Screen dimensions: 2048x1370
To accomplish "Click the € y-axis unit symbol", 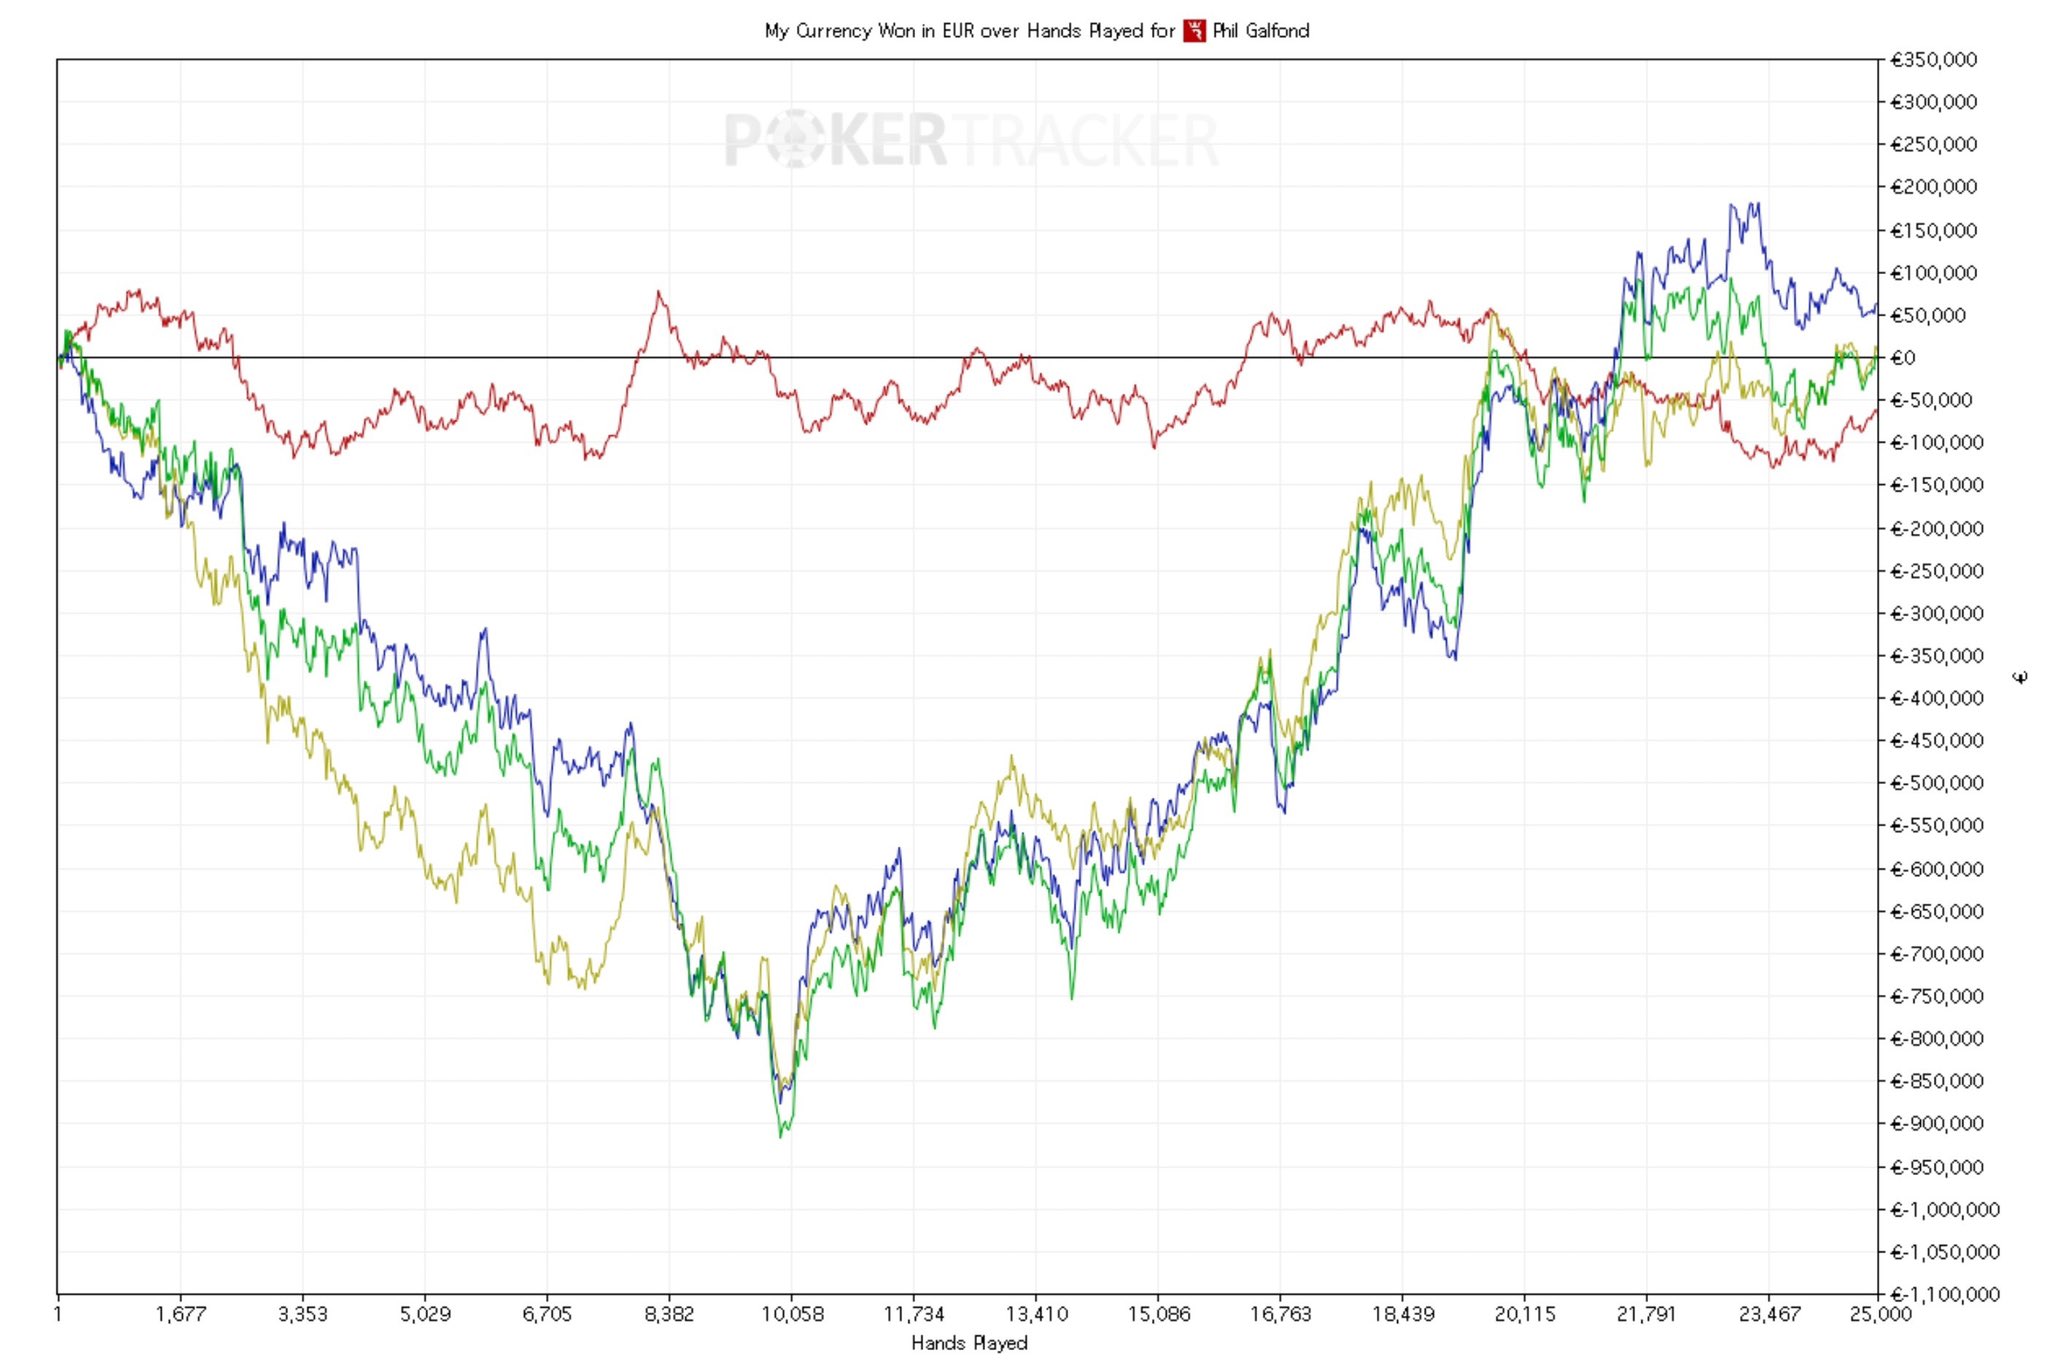I will [x=2020, y=677].
